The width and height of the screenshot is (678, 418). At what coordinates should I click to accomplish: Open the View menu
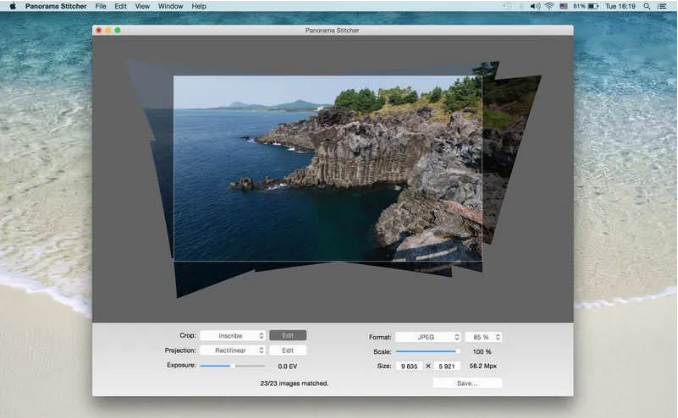pyautogui.click(x=142, y=6)
